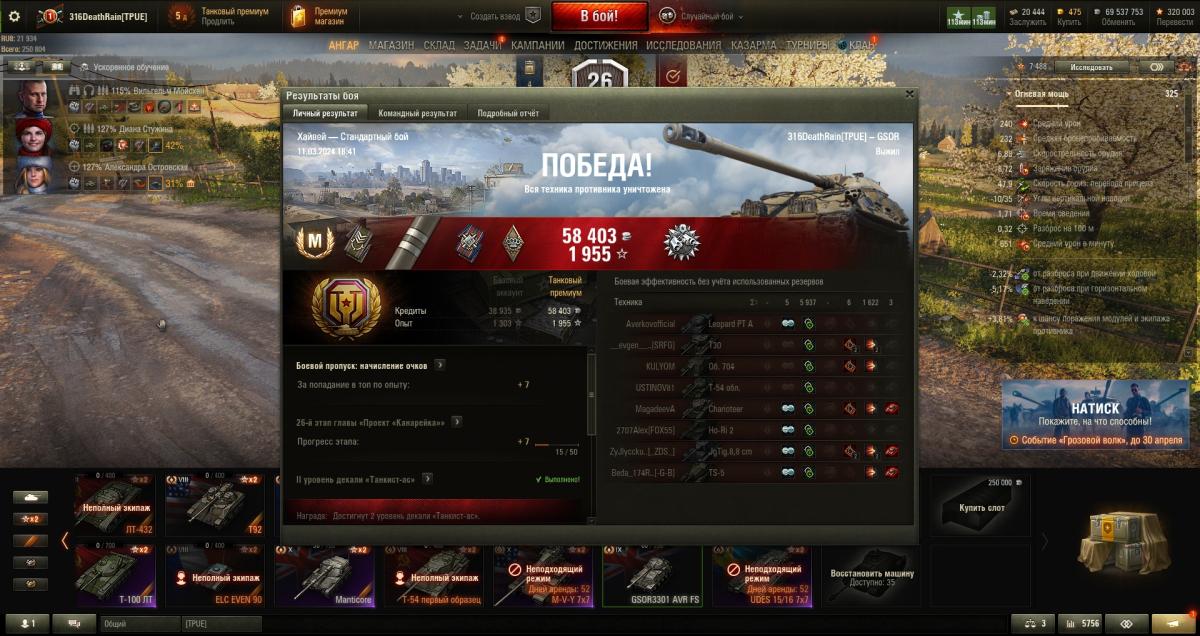The width and height of the screenshot is (1200, 636).
Task: Open the settings gear menu
Action: click(x=14, y=16)
